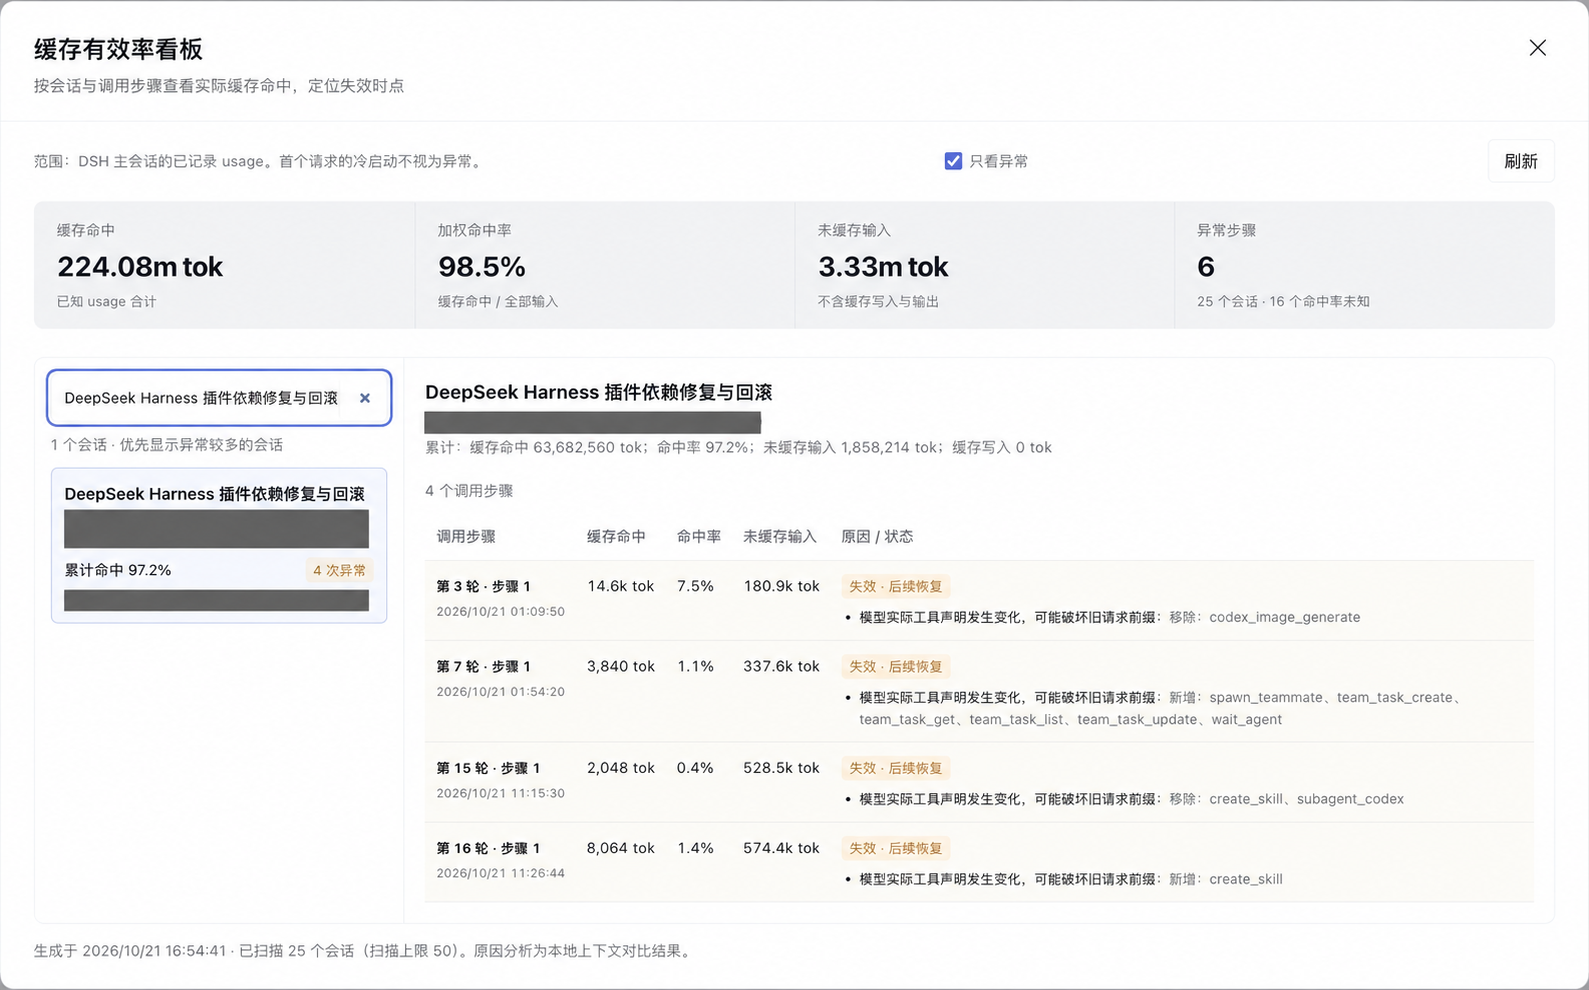Click 失效 · 后续恢复 badge in 第 16 轮 row

pos(896,848)
